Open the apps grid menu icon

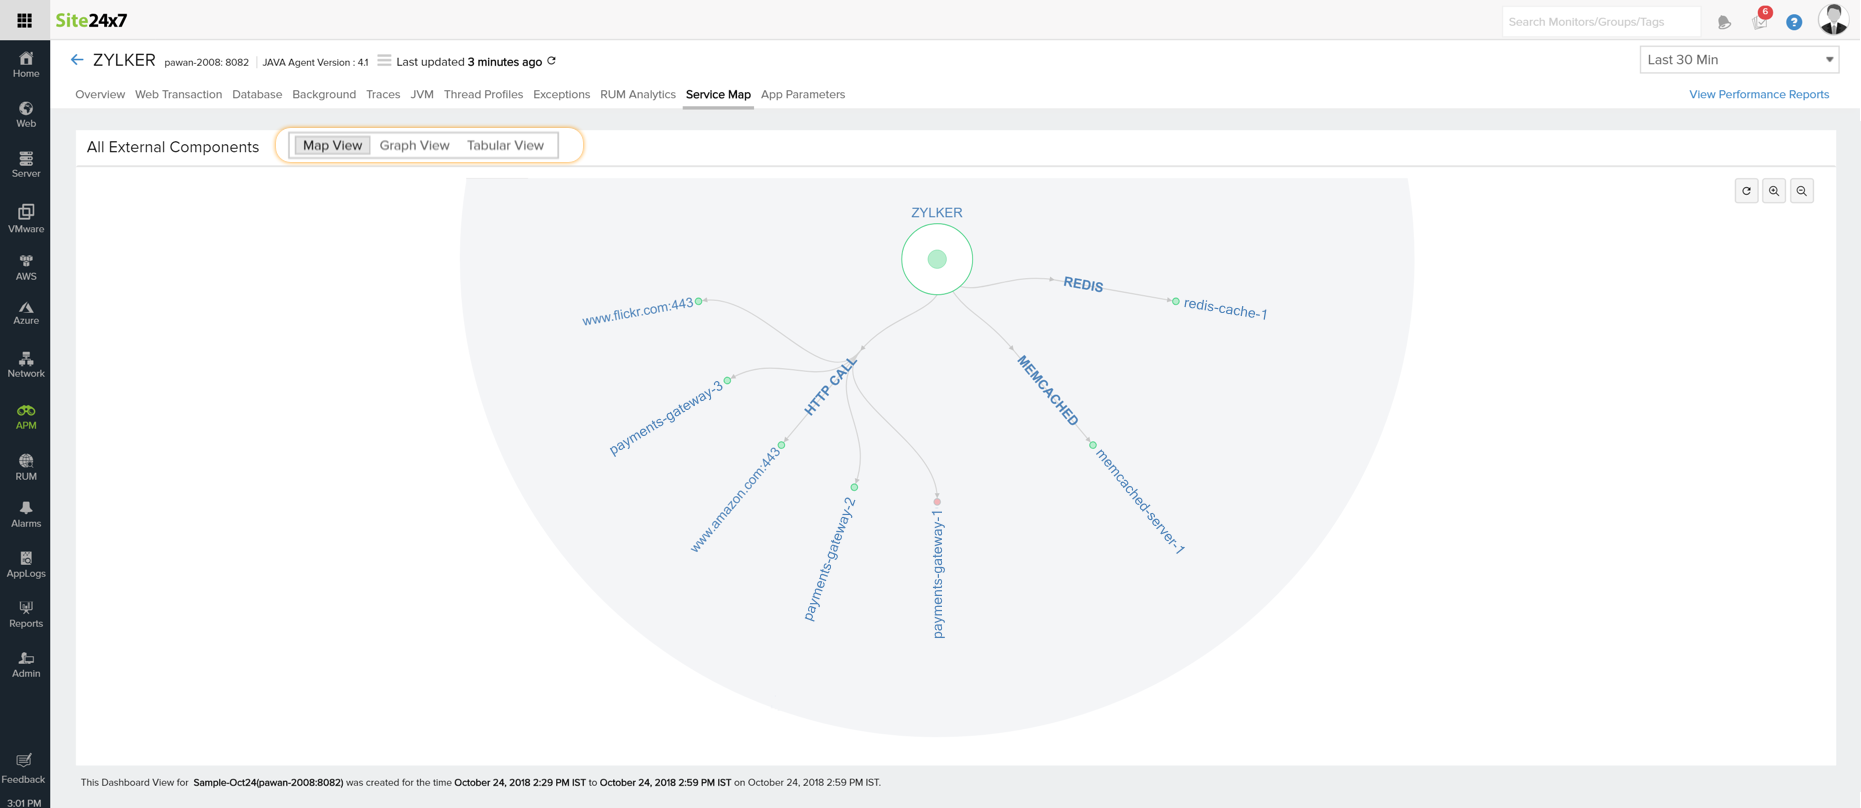(24, 20)
